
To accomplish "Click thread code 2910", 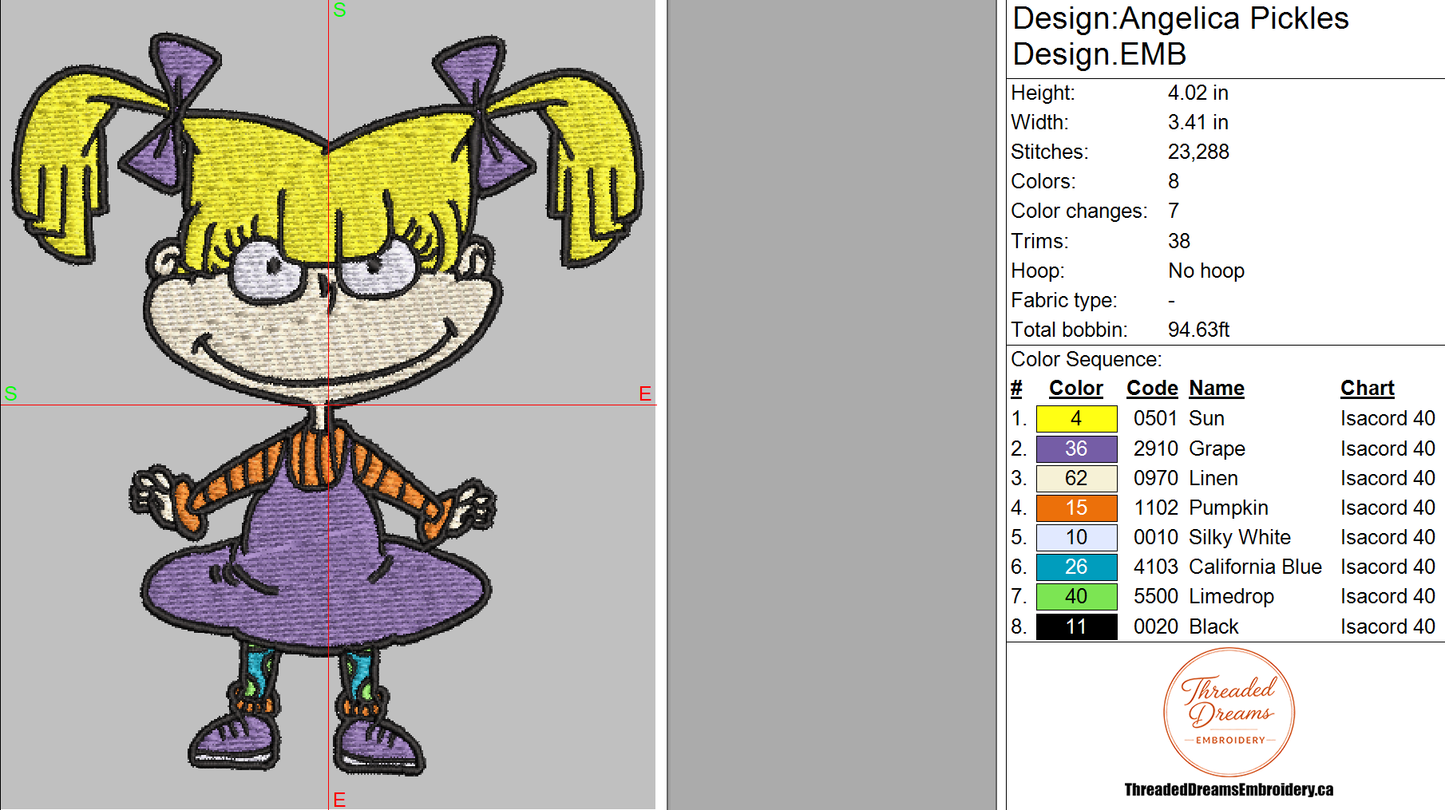I will (x=1156, y=449).
